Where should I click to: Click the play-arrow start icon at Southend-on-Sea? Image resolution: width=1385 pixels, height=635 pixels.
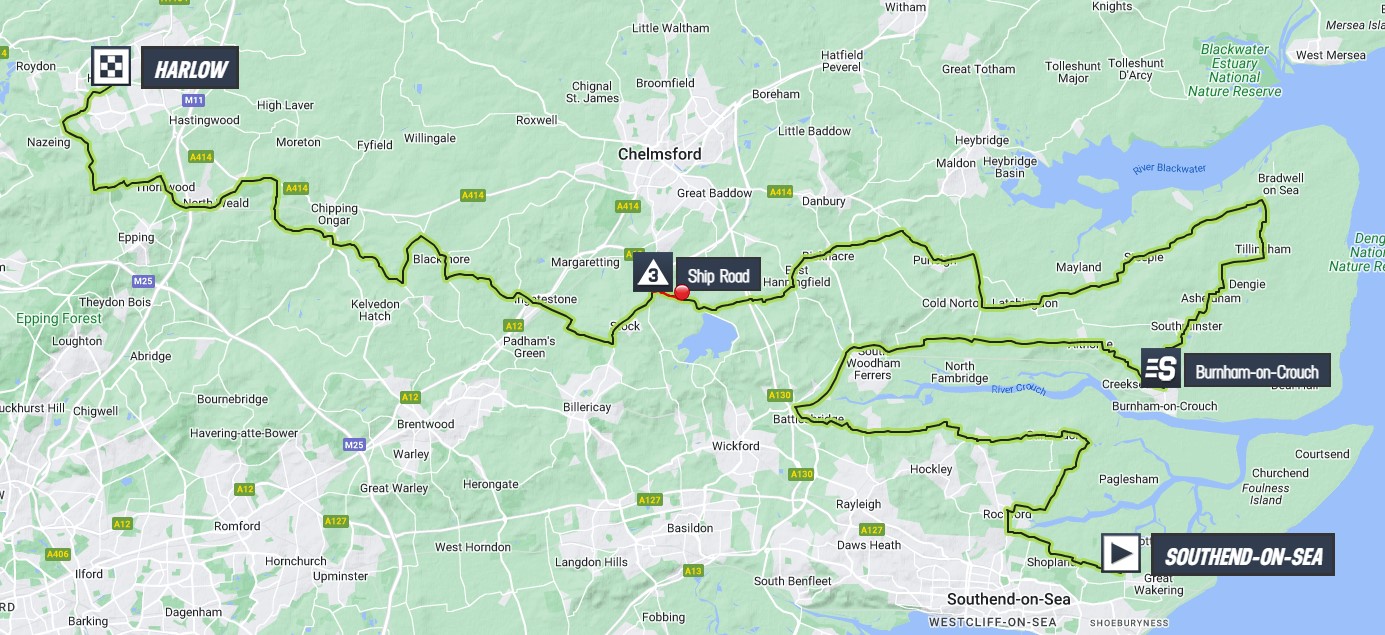(1121, 553)
